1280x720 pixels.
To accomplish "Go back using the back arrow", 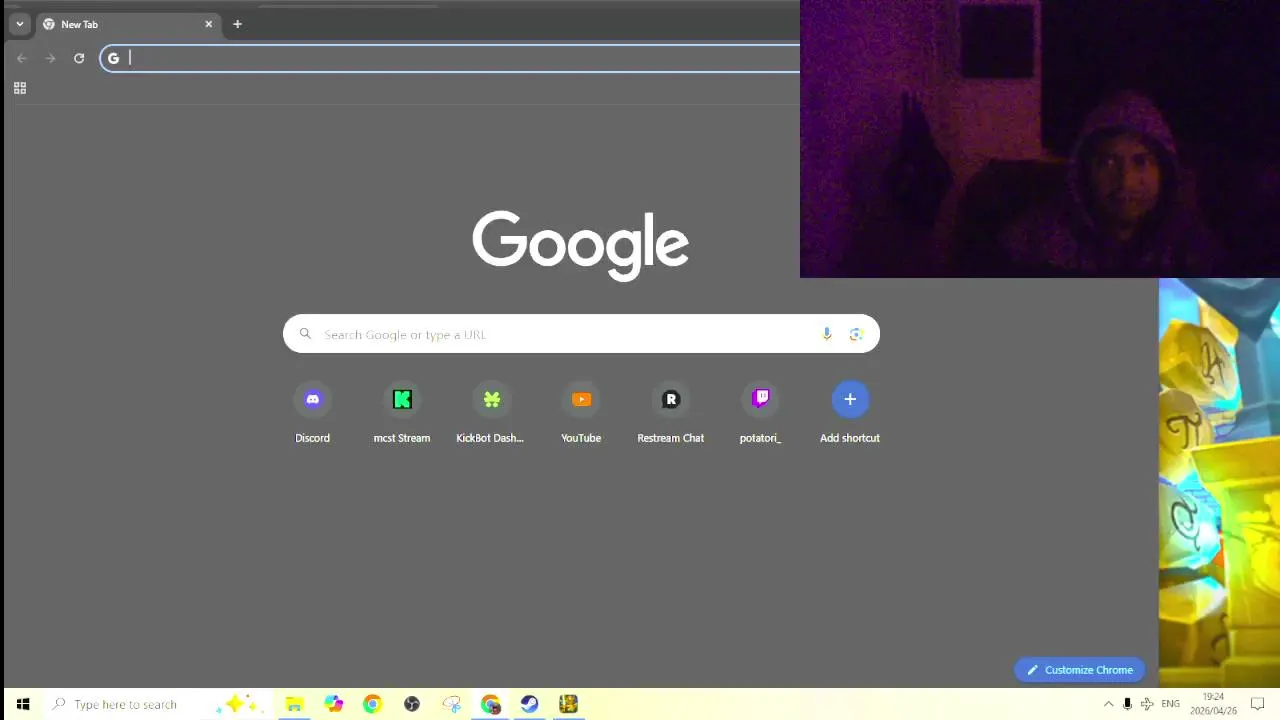I will click(x=22, y=58).
